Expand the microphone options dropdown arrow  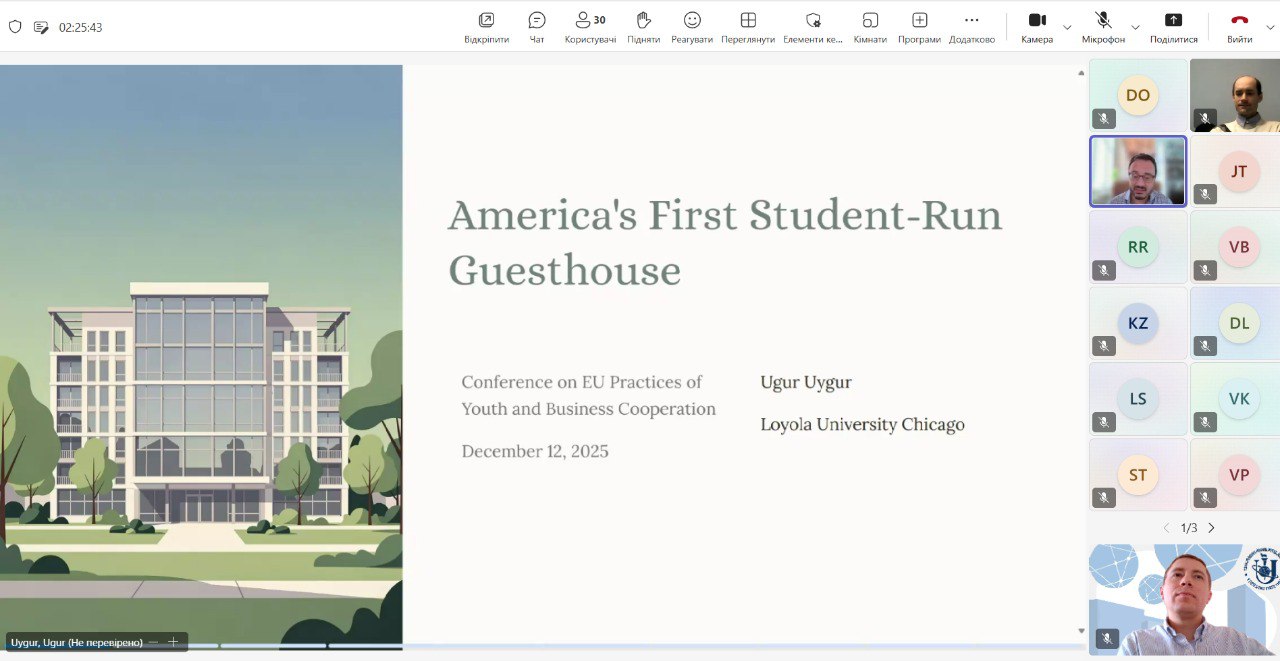coord(1135,27)
